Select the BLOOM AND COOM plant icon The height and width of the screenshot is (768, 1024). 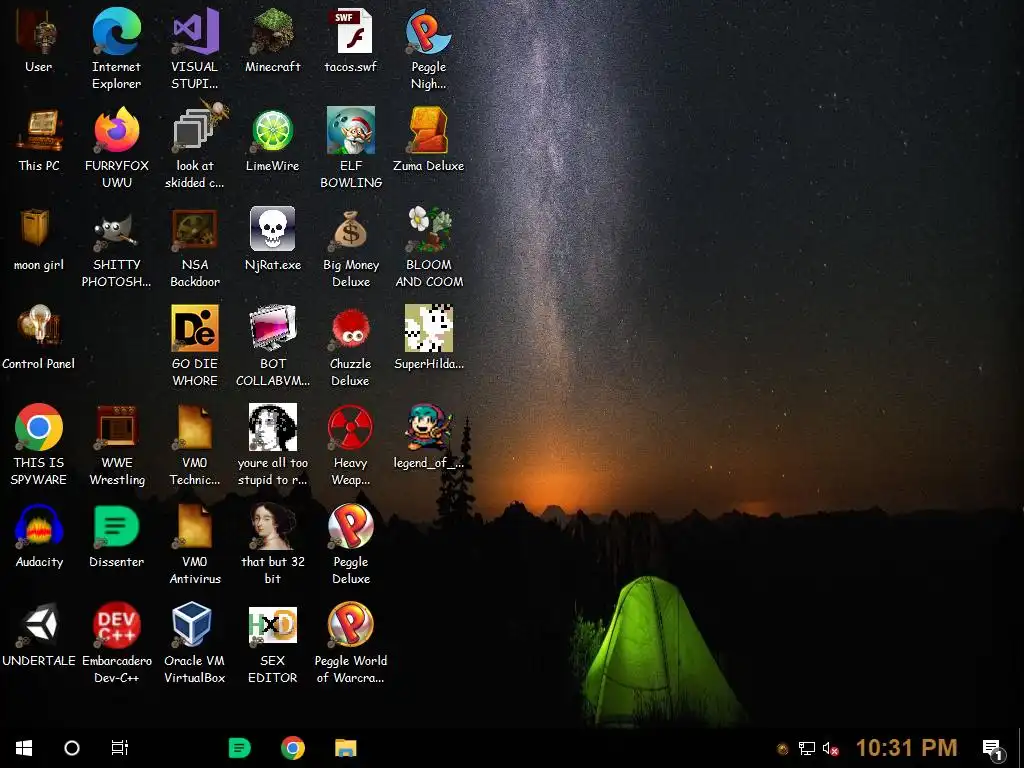pos(428,229)
